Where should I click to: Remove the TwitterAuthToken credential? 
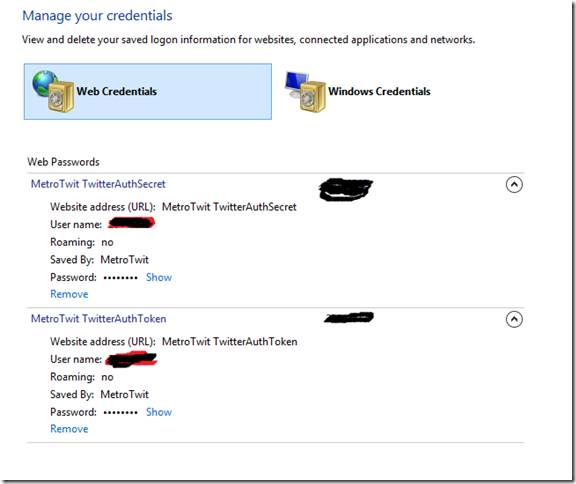click(x=69, y=429)
